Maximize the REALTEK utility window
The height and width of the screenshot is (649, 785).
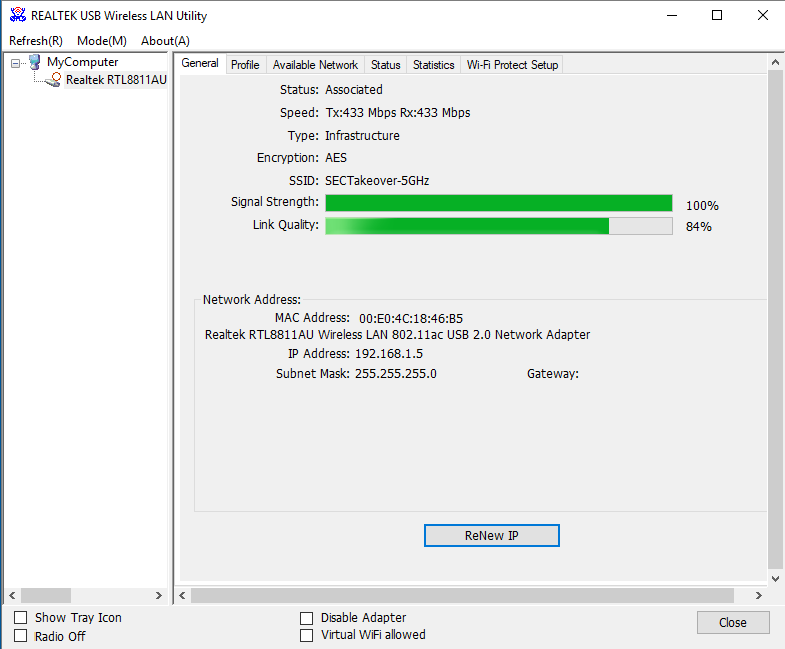717,16
